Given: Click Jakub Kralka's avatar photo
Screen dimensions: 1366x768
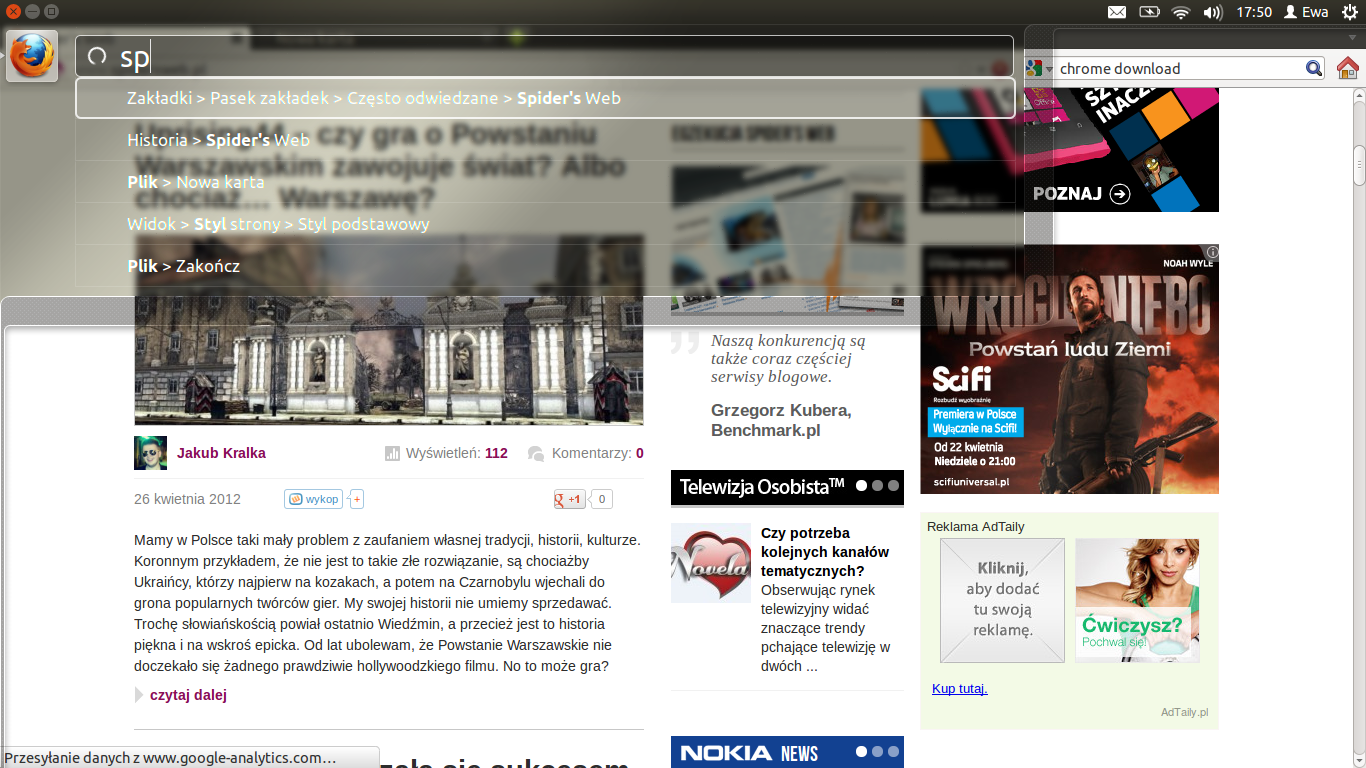Looking at the screenshot, I should pyautogui.click(x=150, y=453).
